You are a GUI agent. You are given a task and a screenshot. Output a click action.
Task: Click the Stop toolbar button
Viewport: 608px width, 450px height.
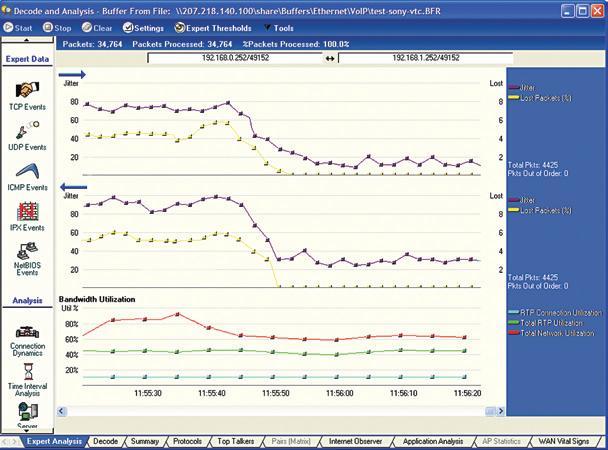pyautogui.click(x=57, y=28)
